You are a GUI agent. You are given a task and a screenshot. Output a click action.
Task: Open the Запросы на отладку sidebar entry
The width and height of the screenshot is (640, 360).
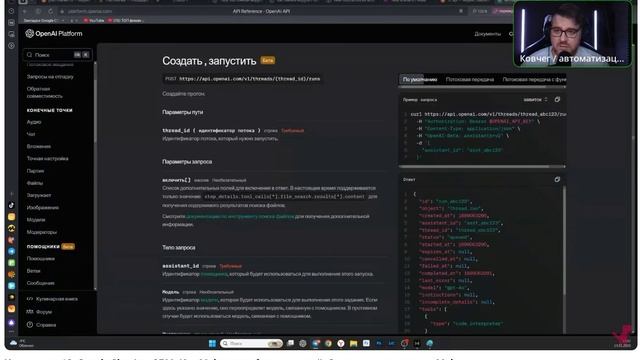click(50, 76)
